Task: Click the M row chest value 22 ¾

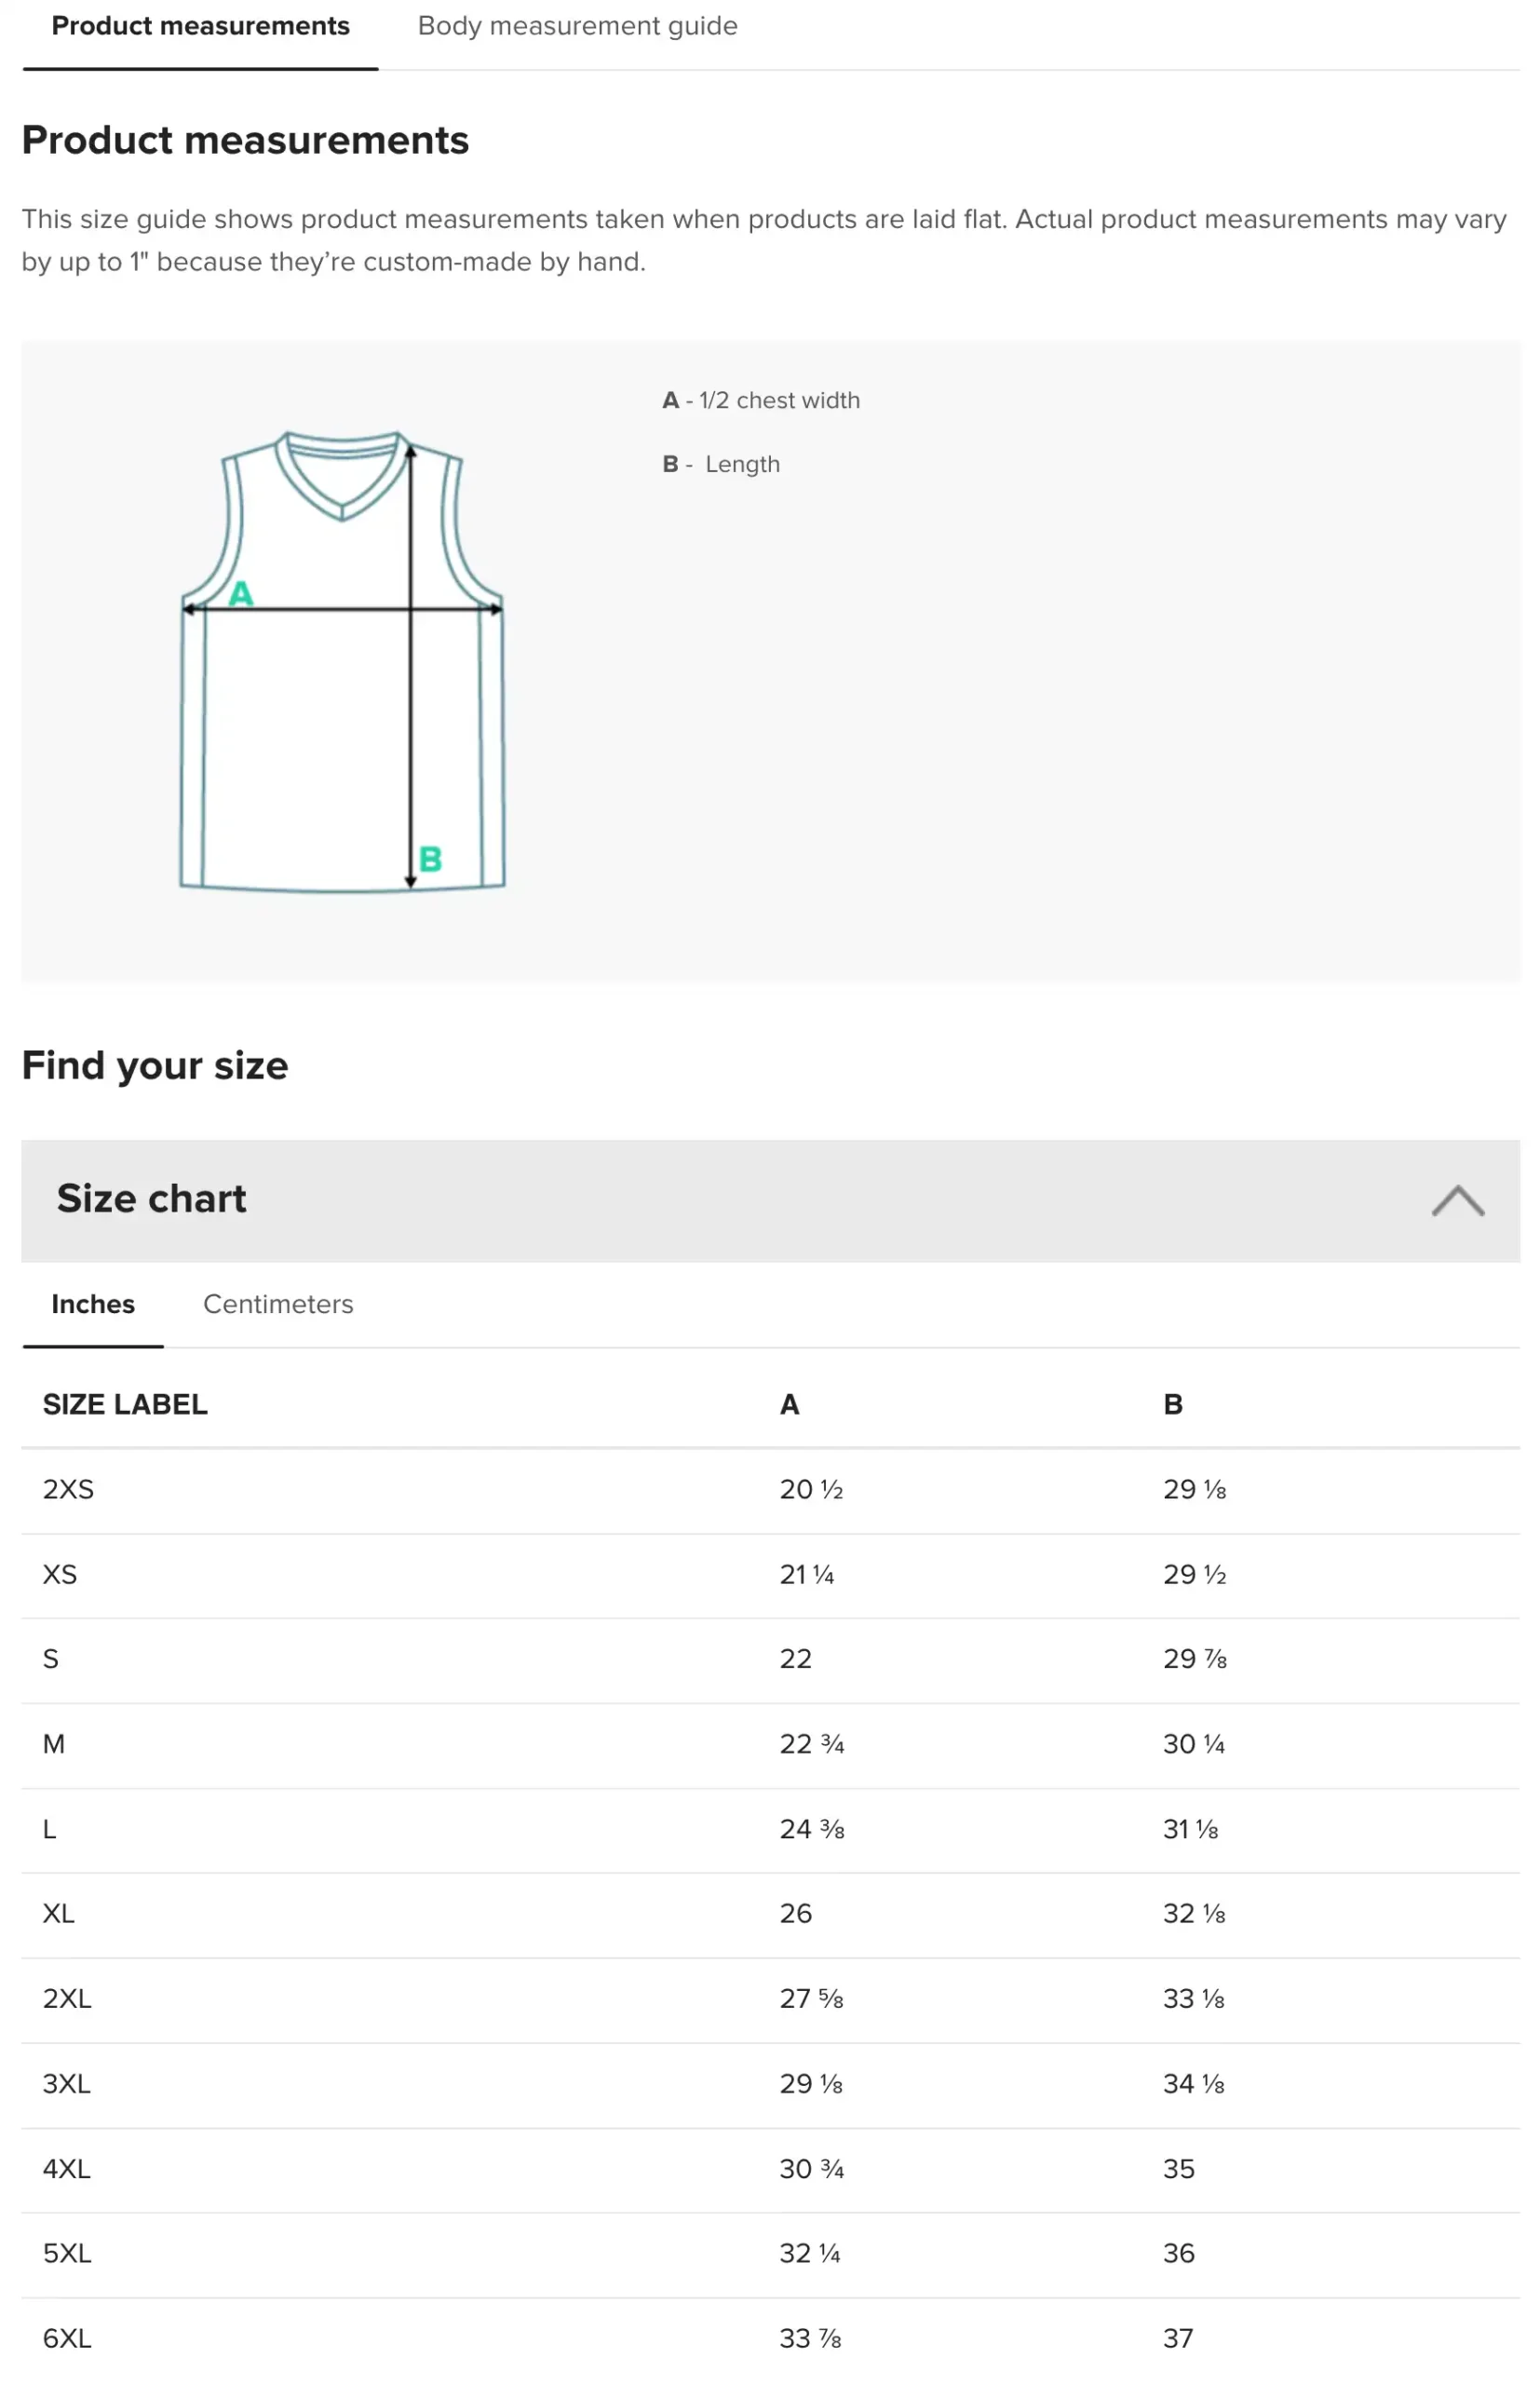Action: [x=812, y=1744]
